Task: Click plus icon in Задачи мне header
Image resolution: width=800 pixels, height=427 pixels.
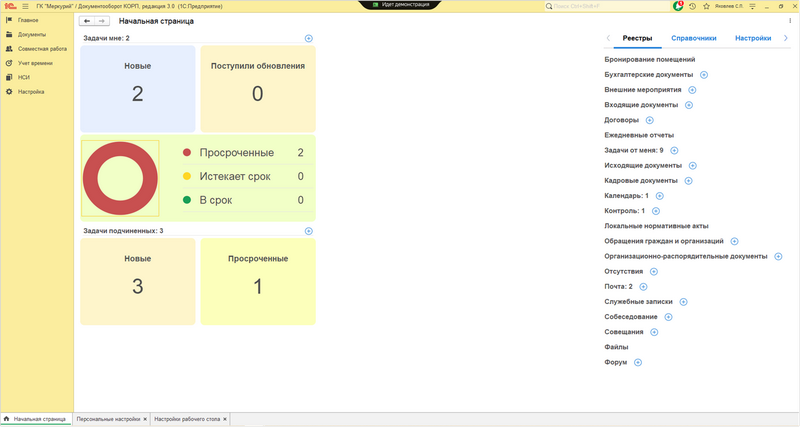Action: pyautogui.click(x=308, y=38)
